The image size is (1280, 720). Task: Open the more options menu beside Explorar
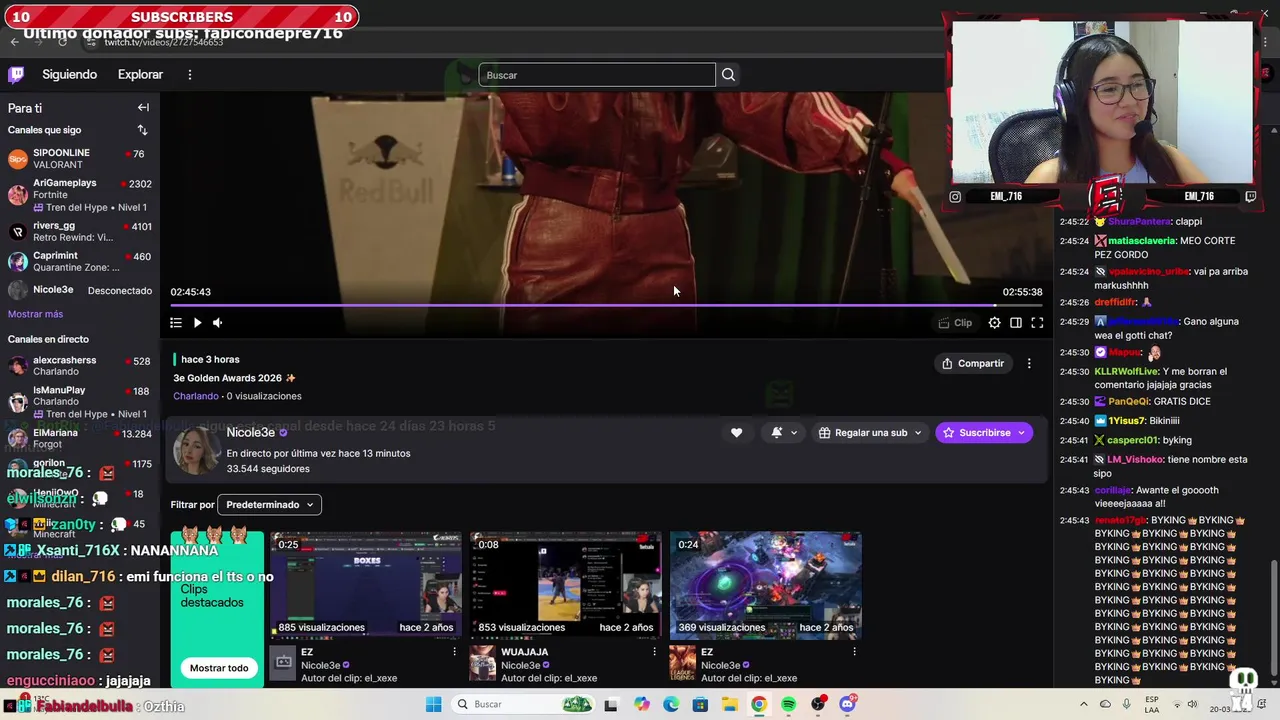click(x=189, y=74)
